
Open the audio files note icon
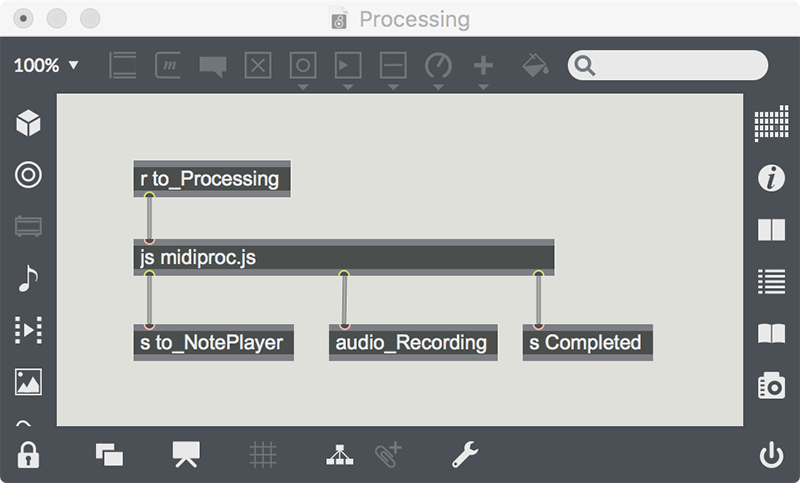28,278
